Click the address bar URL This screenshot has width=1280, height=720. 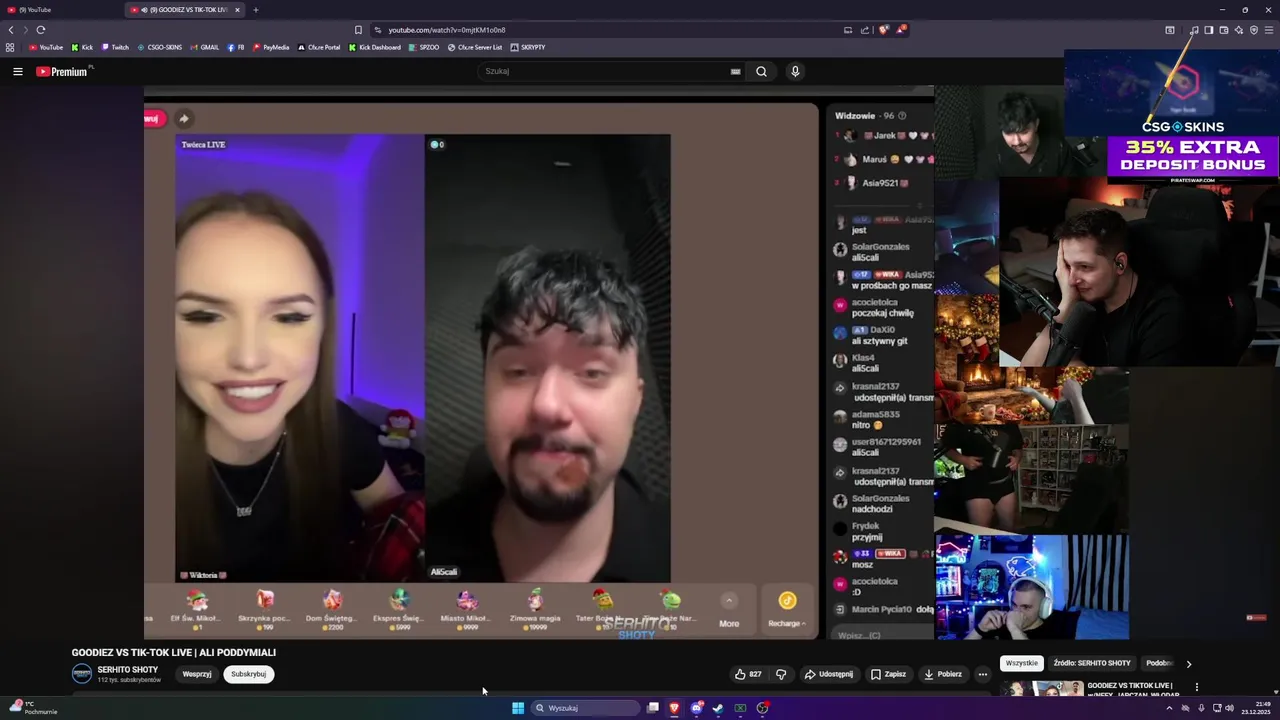447,30
